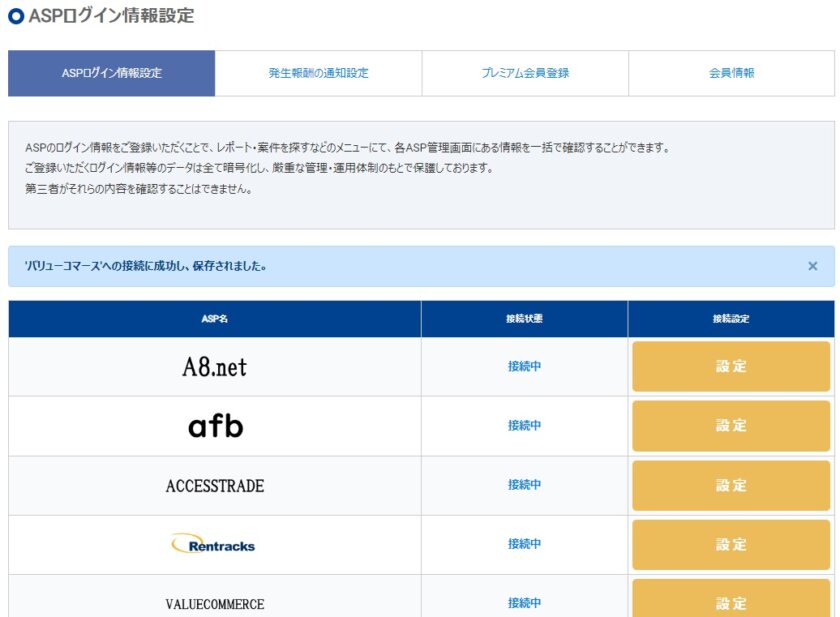Select the VALUECOMMERCE logo
The image size is (840, 617).
(x=215, y=604)
